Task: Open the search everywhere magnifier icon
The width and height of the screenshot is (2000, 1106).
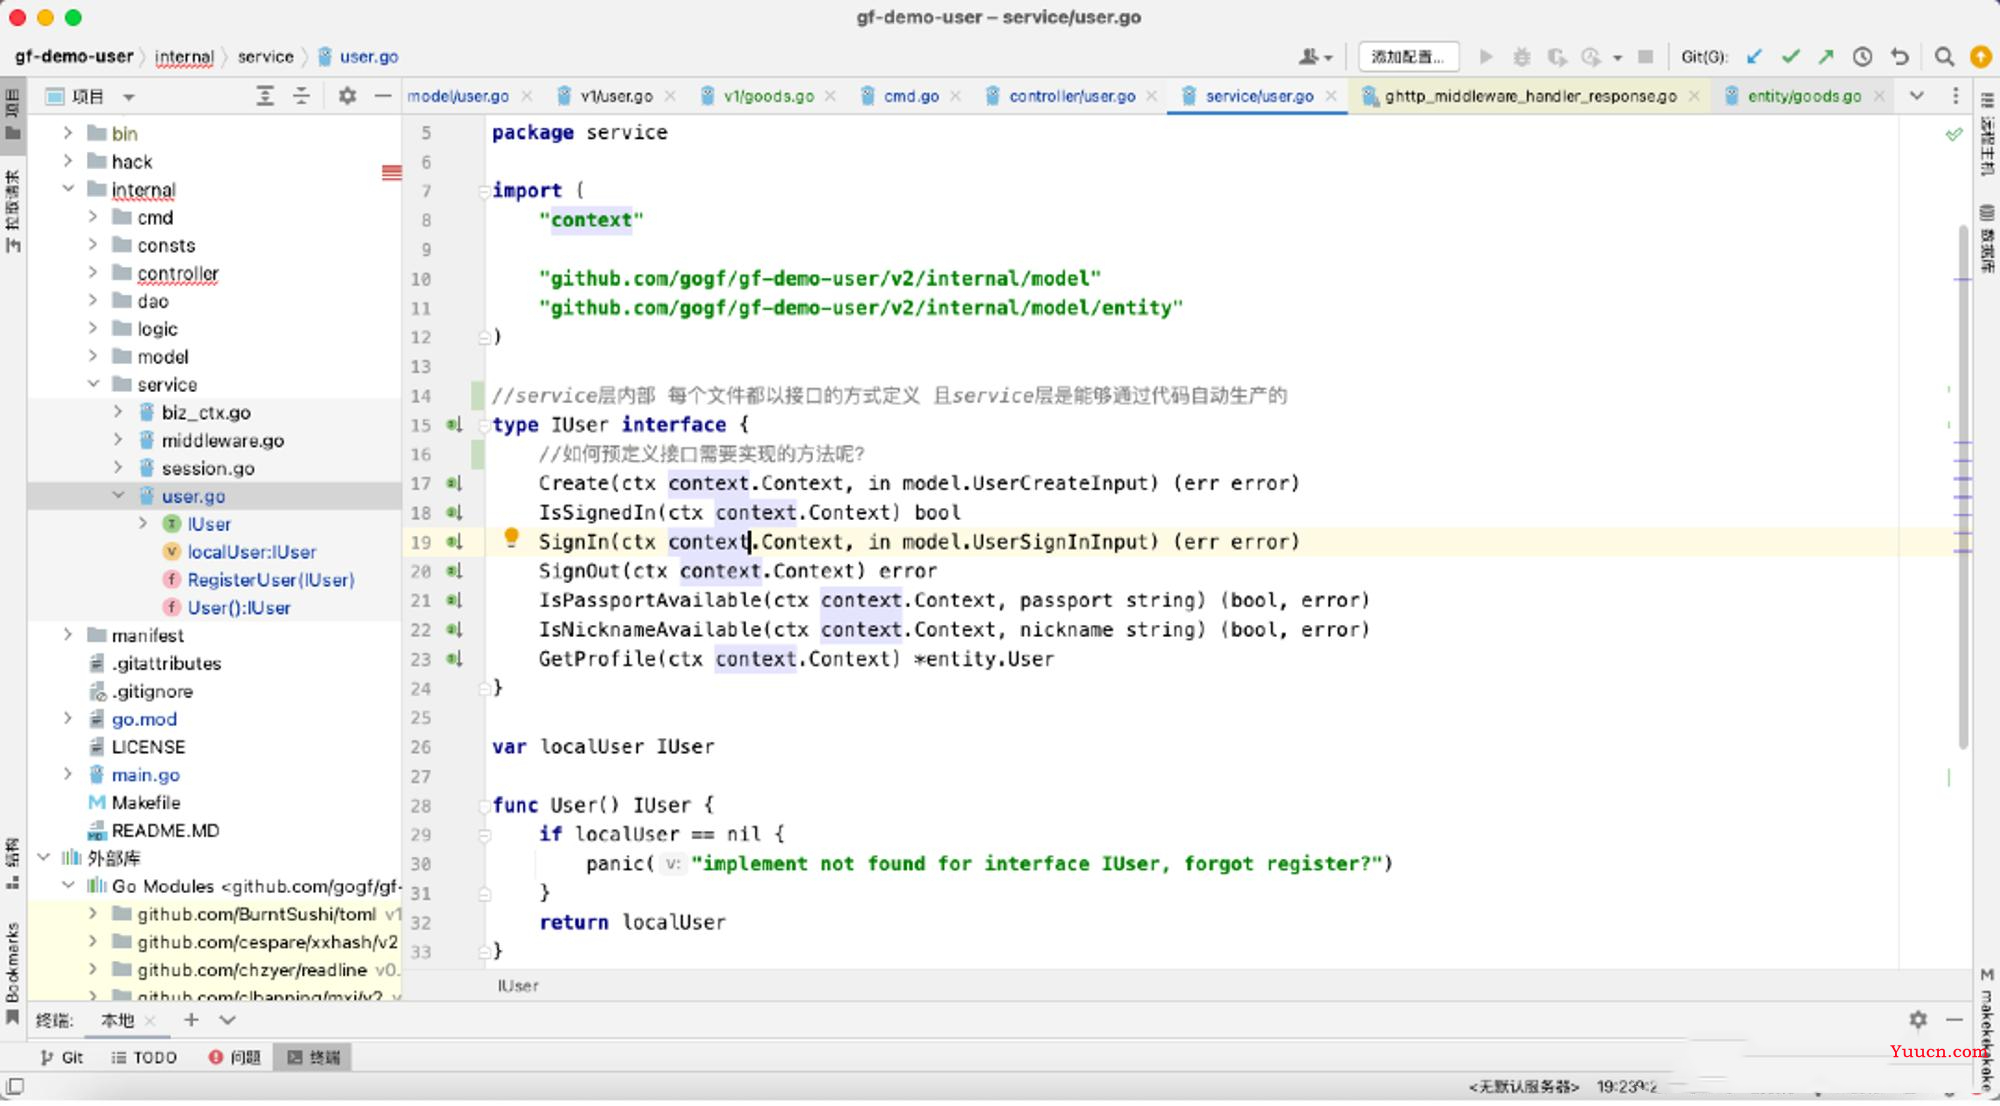Action: pyautogui.click(x=1944, y=57)
